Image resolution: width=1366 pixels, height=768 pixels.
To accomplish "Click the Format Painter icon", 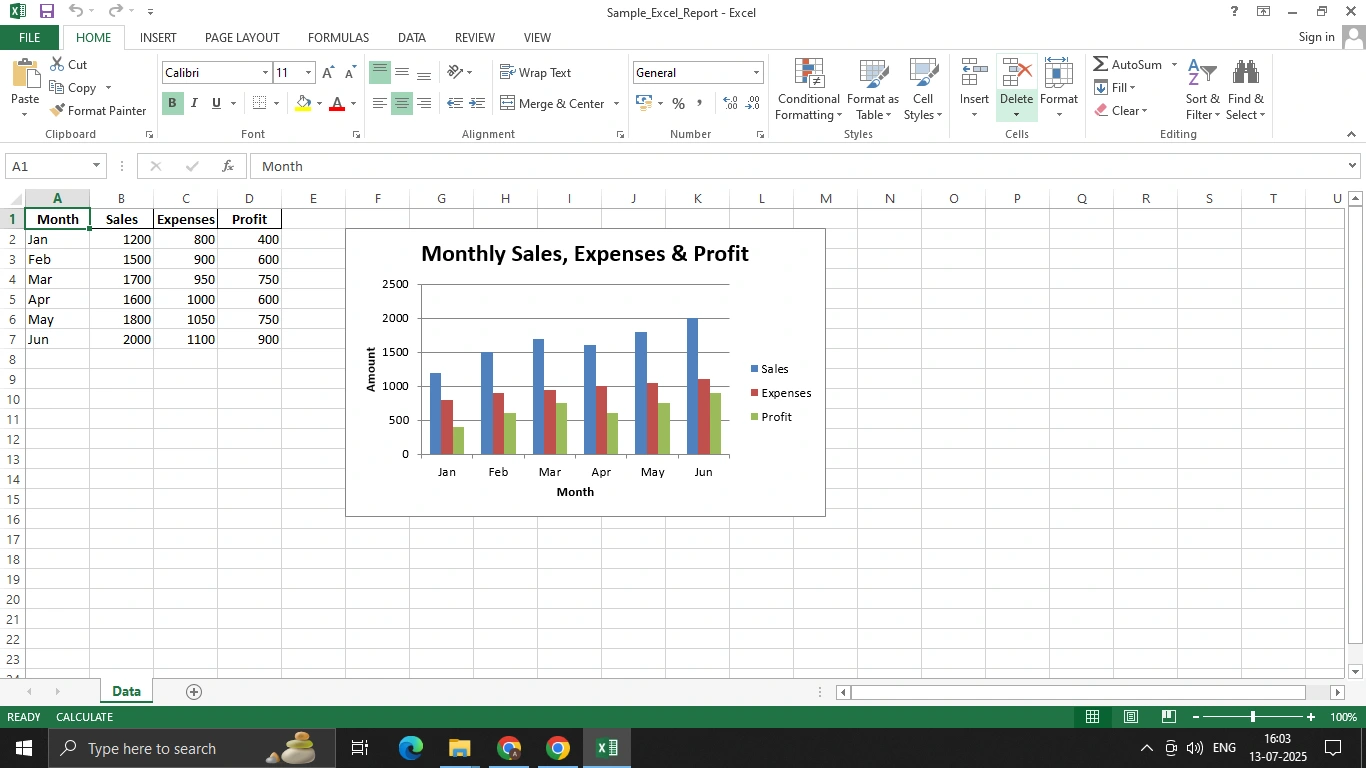I will point(58,111).
